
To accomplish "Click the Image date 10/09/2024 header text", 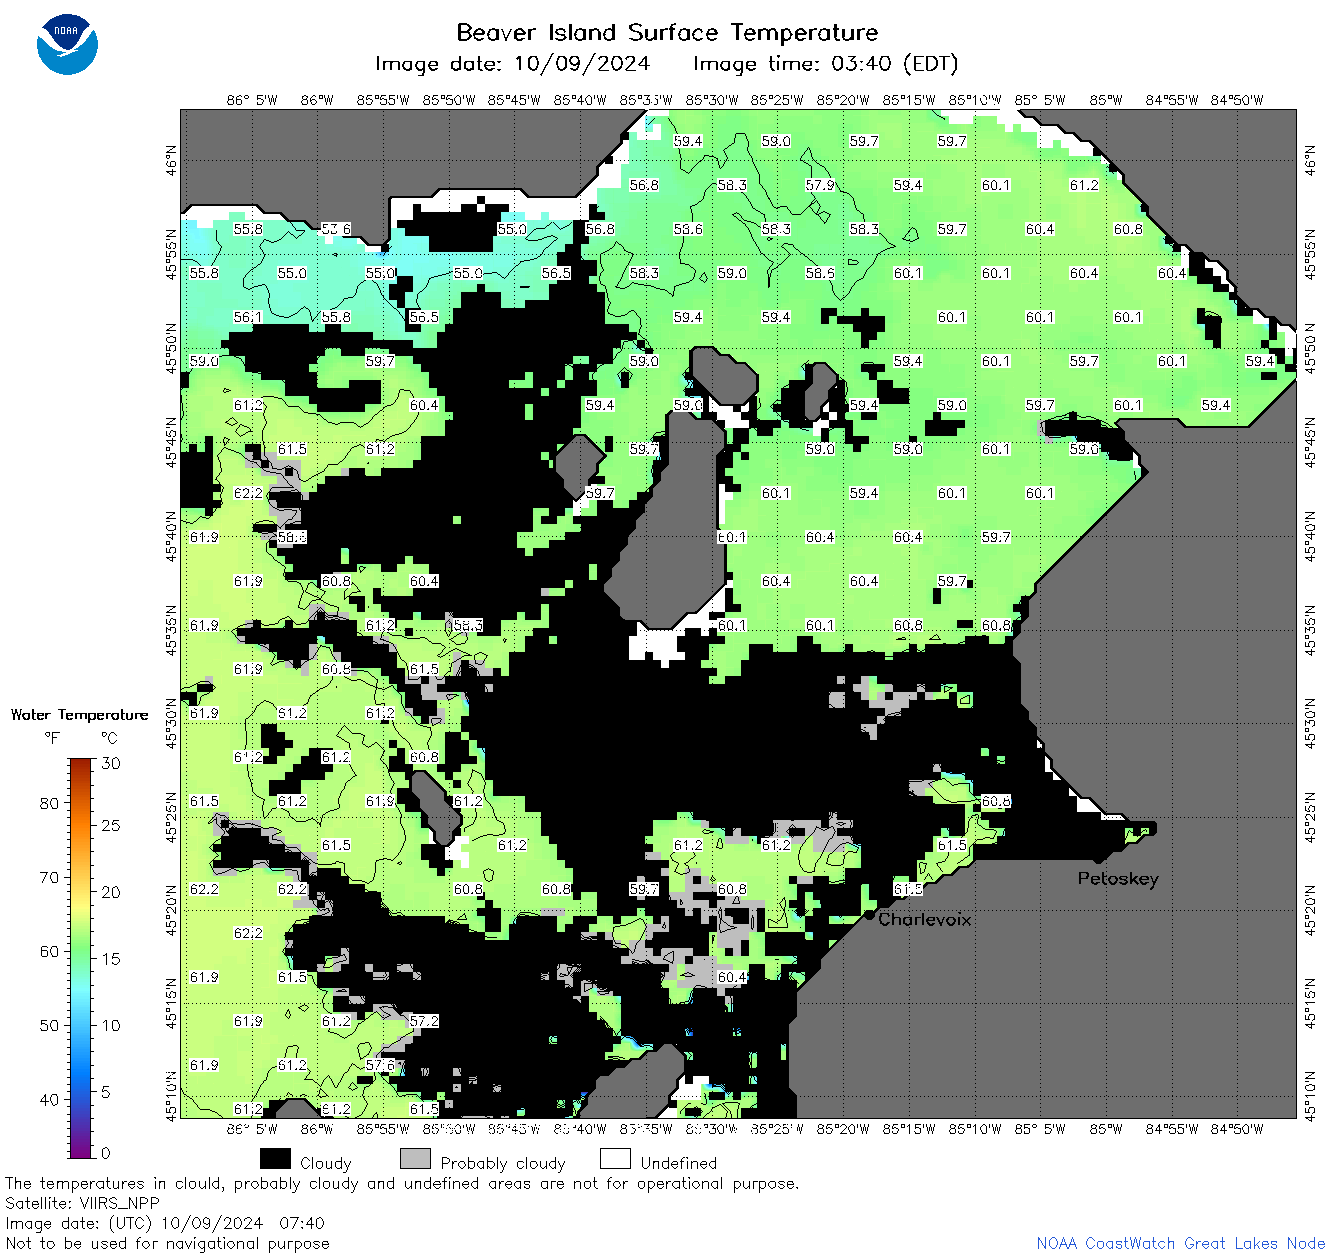I will (x=512, y=64).
